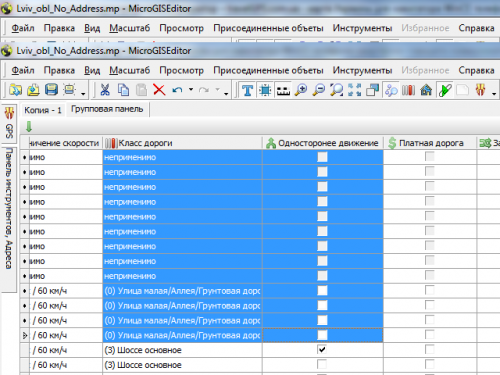Click the speed cell in the last Шоссе основное row
Image resolution: width=500 pixels, height=375 pixels.
(x=65, y=365)
